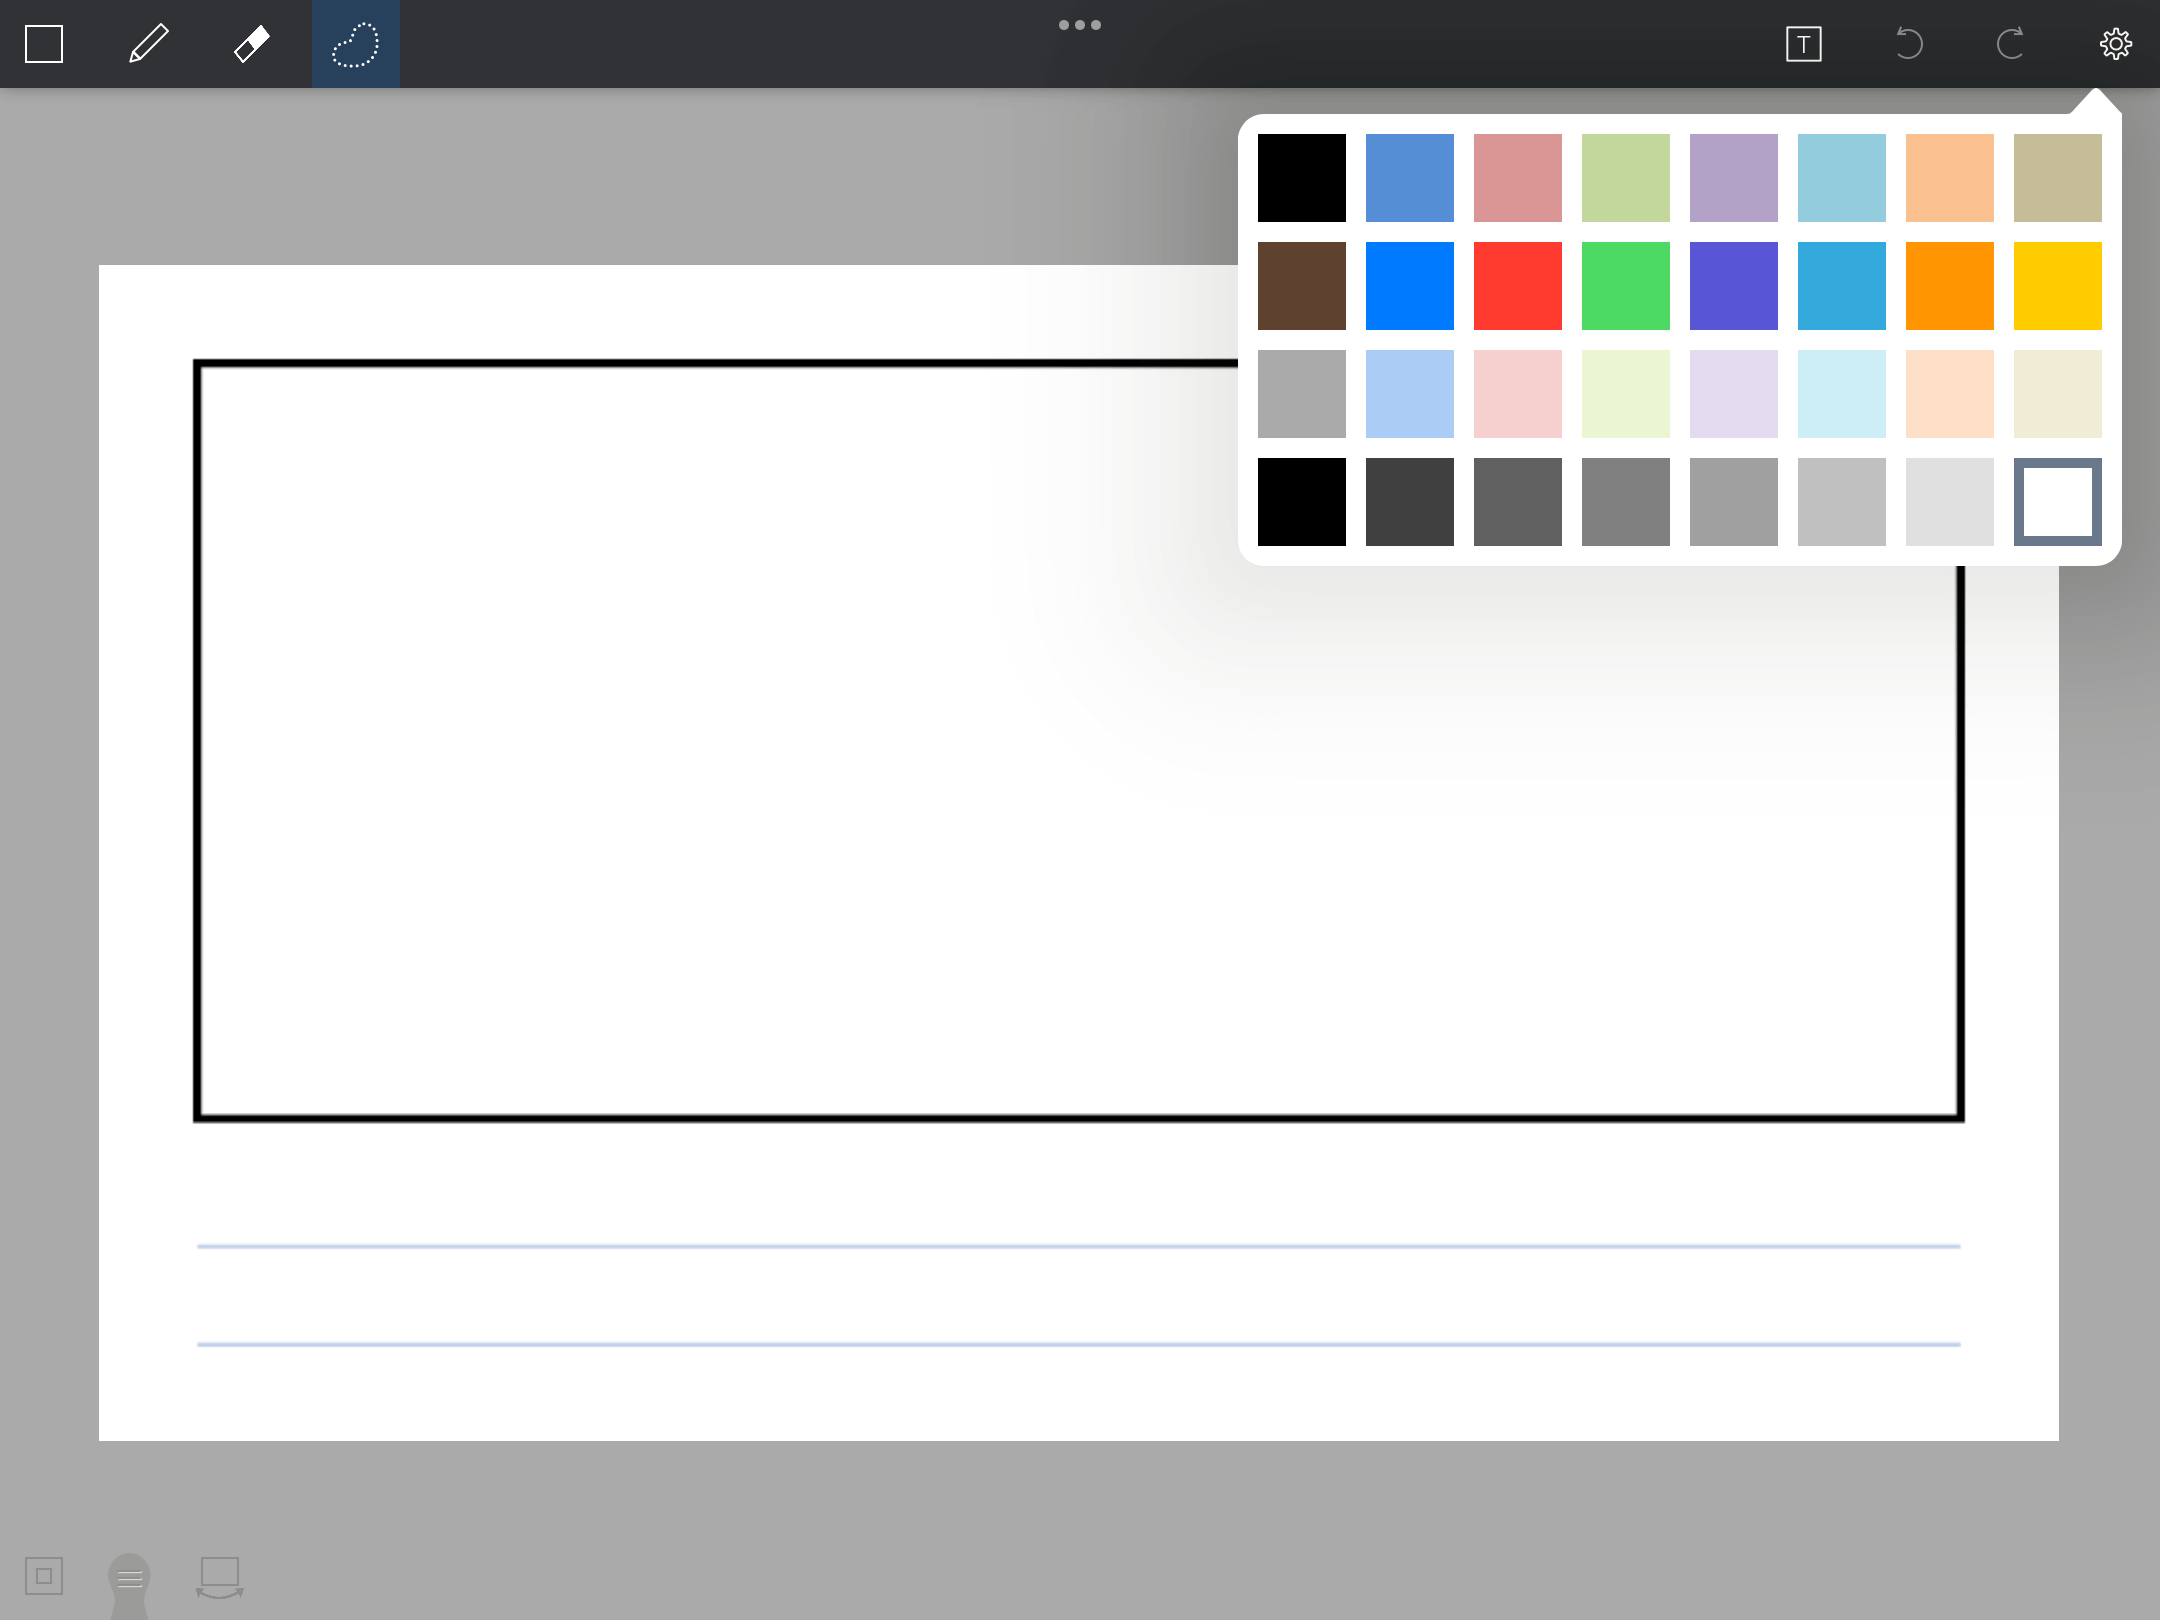This screenshot has height=1620, width=2160.
Task: Pick the sage green swatch
Action: (x=1626, y=178)
